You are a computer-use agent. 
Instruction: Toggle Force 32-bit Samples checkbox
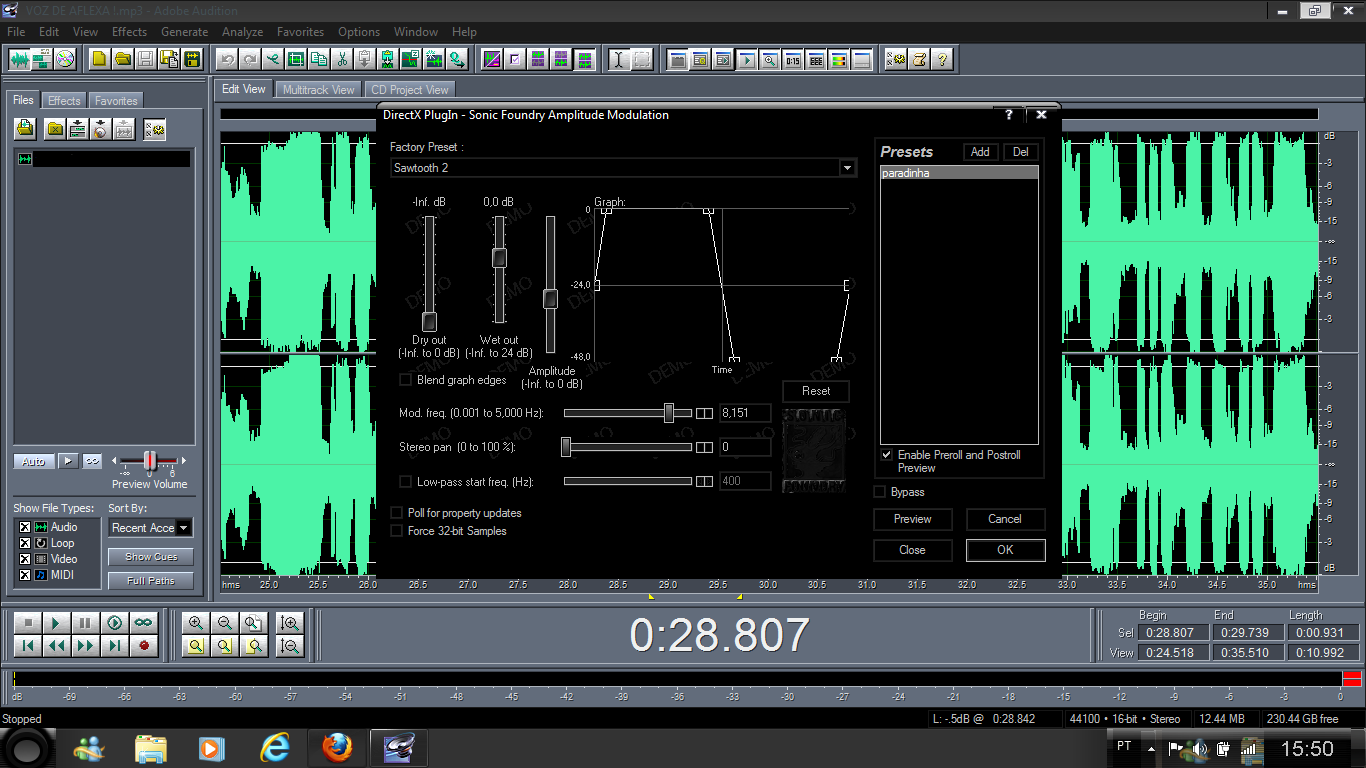pos(397,531)
